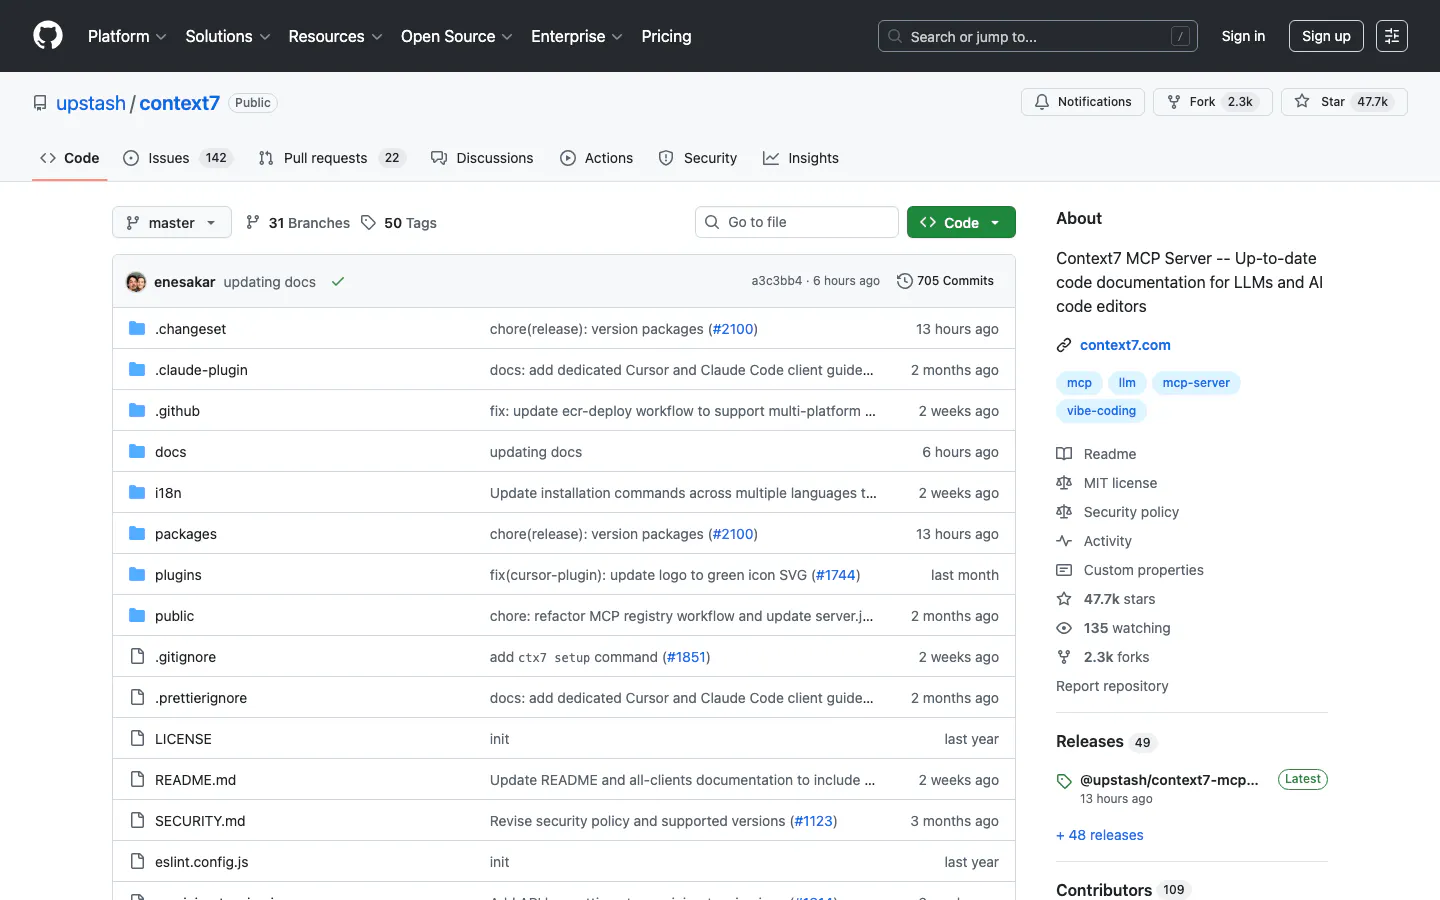Click the eslint.config.js file icon

click(x=137, y=862)
